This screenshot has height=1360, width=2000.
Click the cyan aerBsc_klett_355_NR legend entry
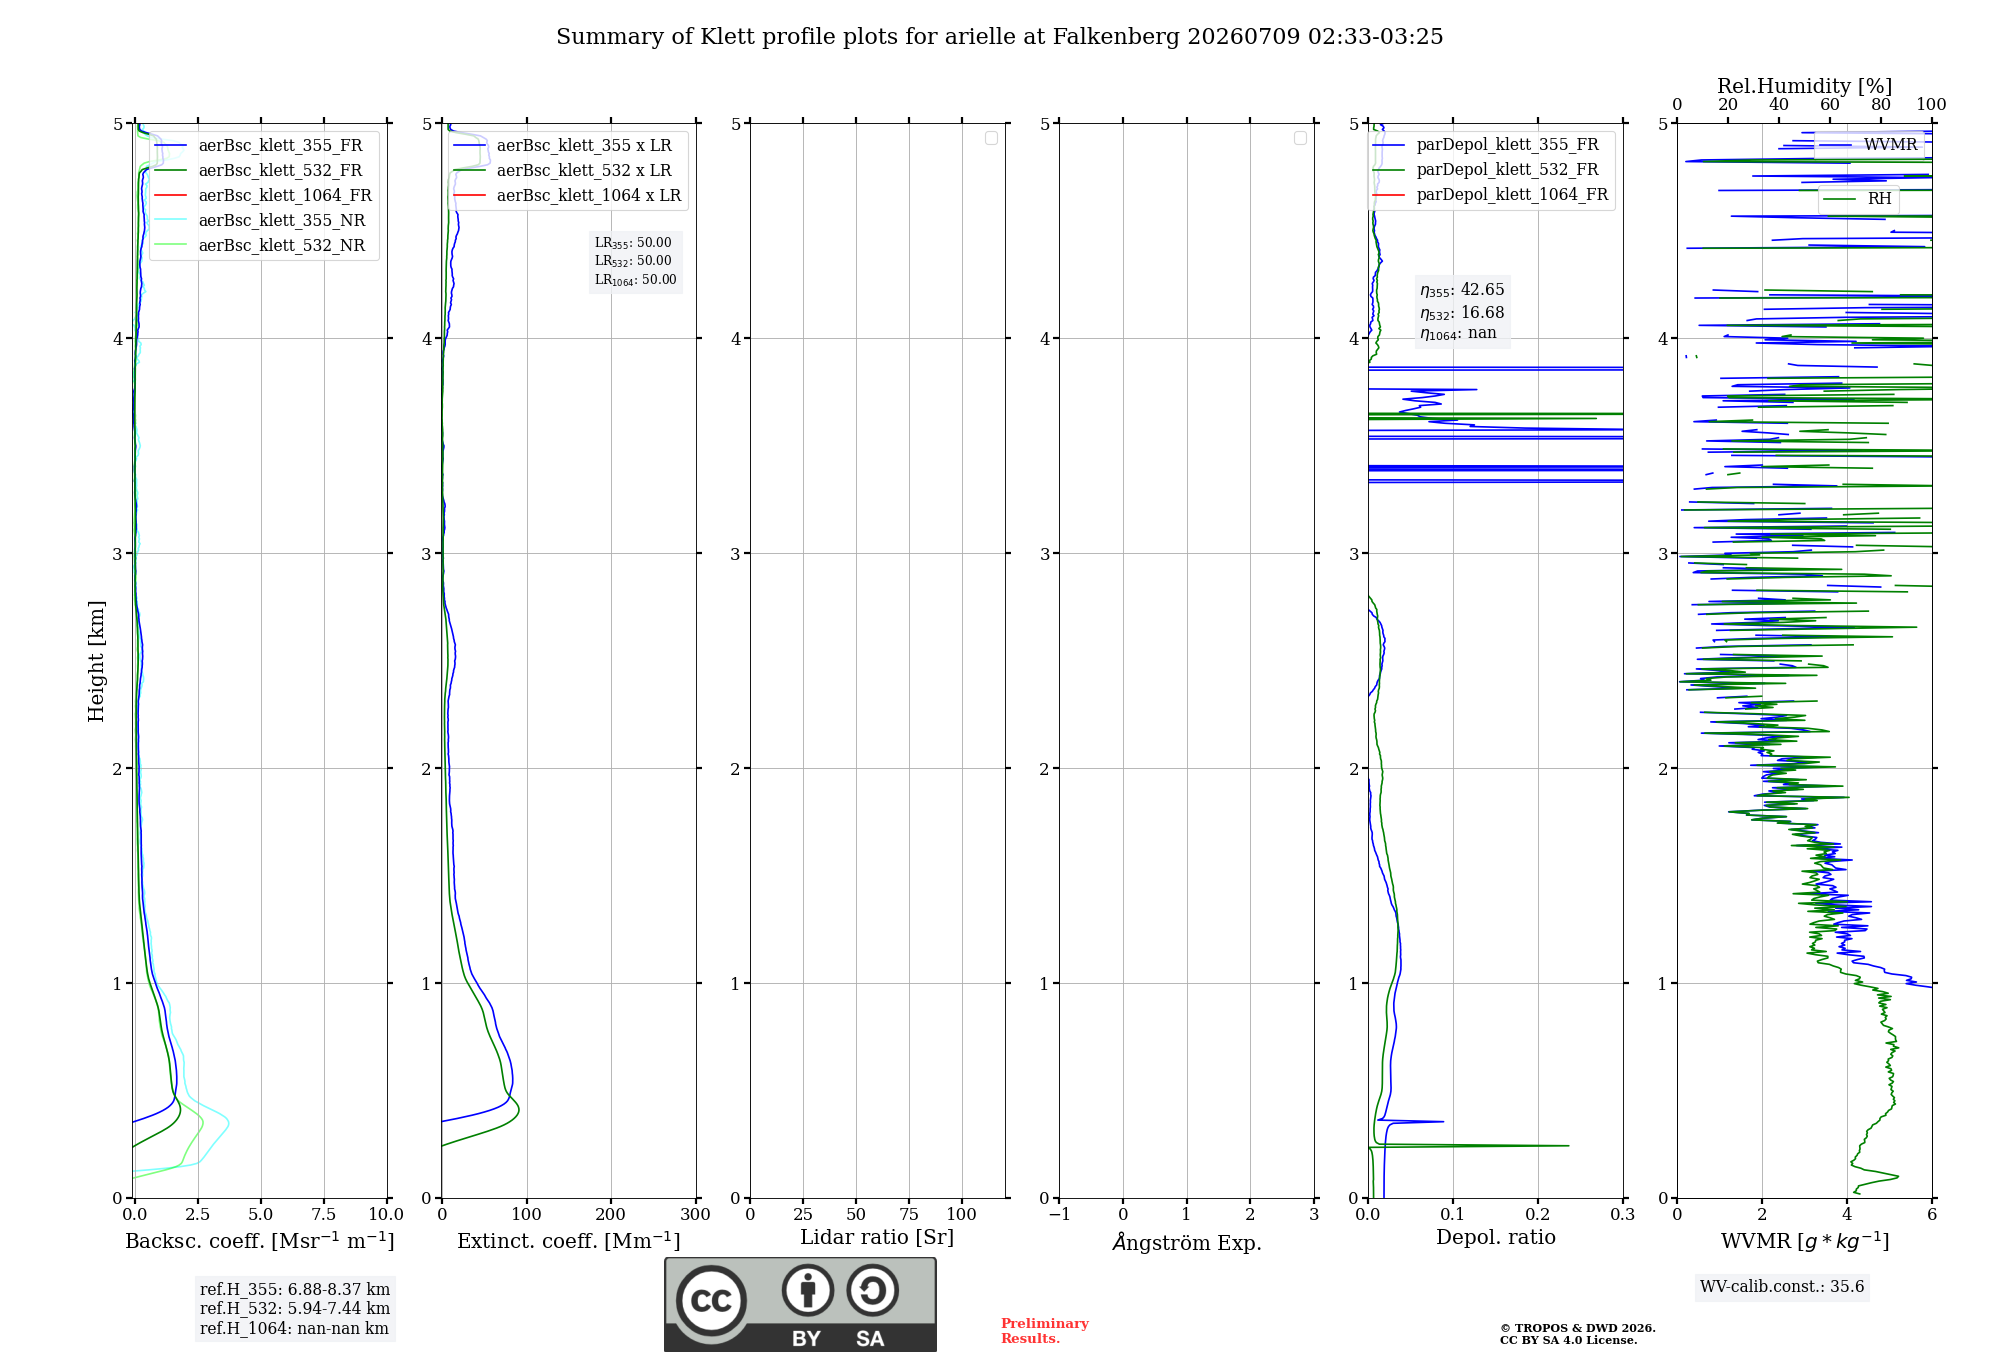260,220
